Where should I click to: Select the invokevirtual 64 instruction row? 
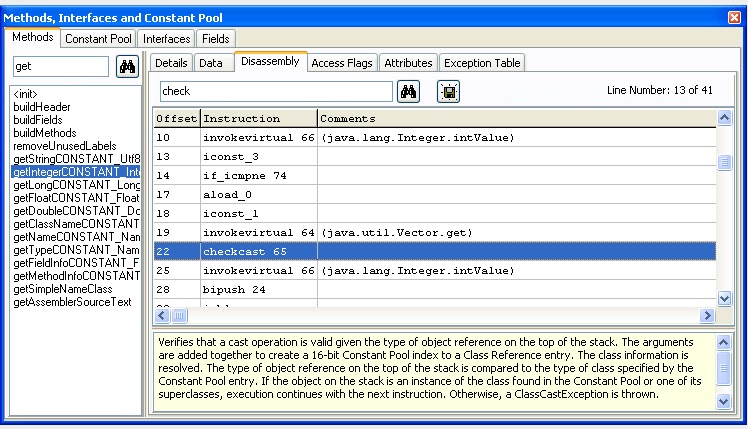click(435, 232)
